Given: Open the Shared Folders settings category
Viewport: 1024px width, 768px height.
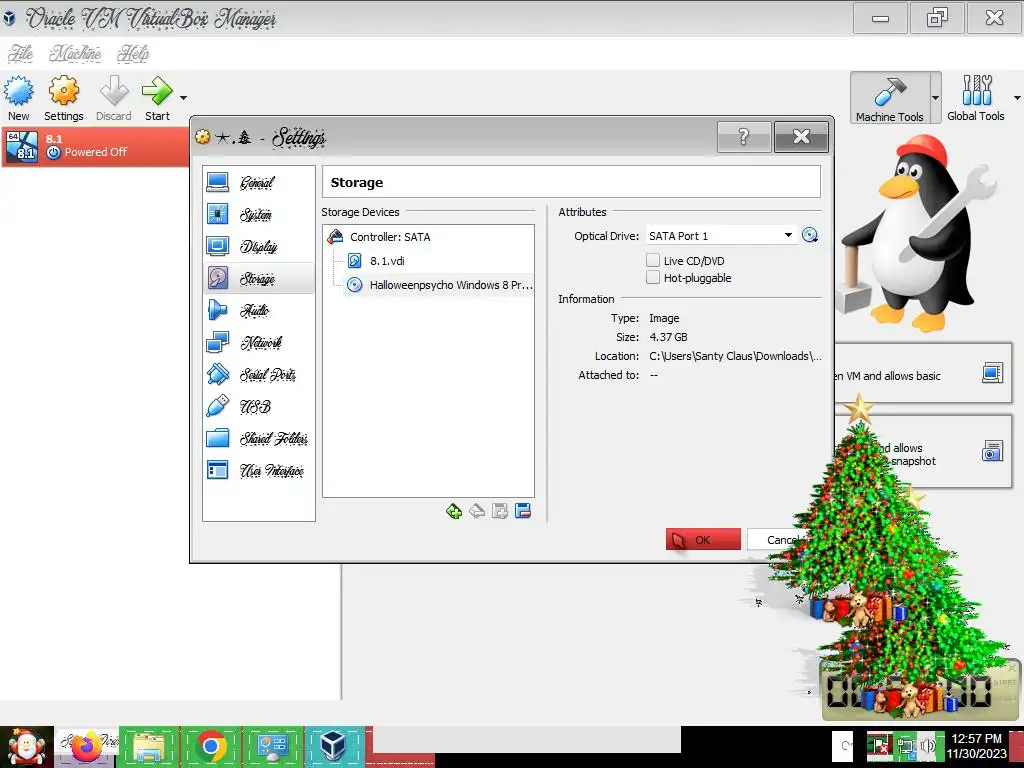Looking at the screenshot, I should pyautogui.click(x=258, y=438).
